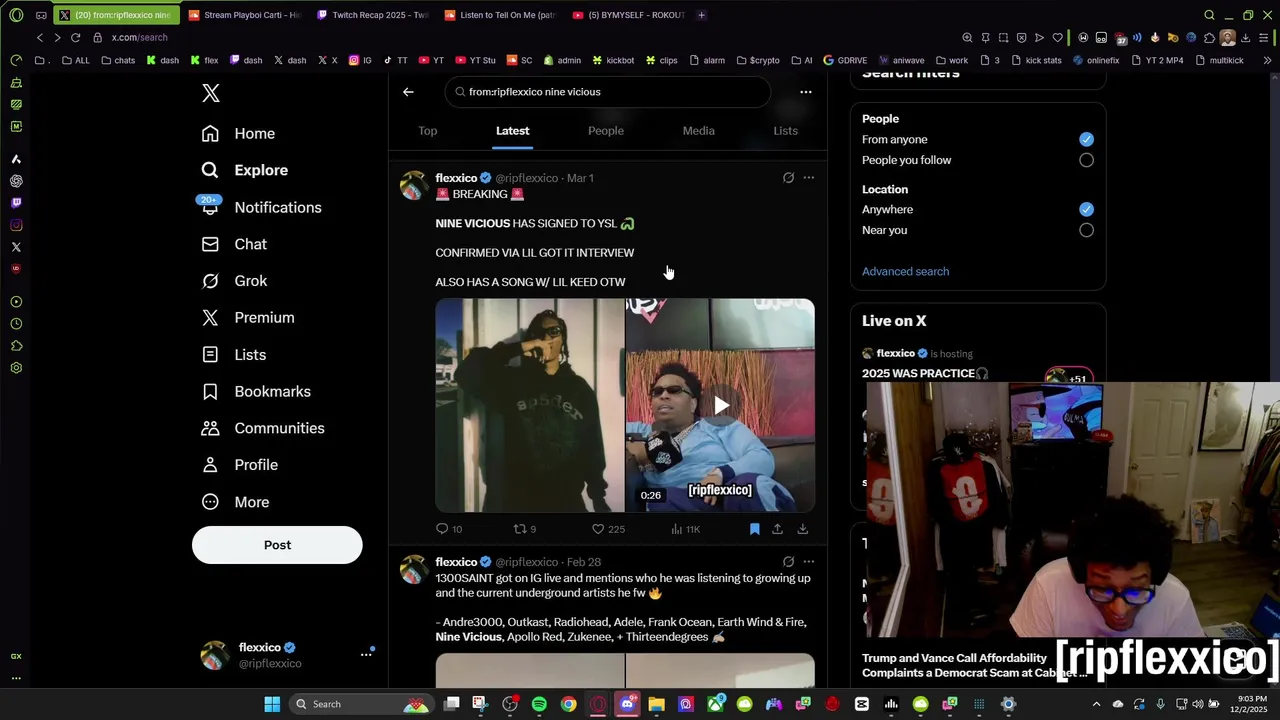
Task: Open Twitch in the browser sidebar
Action: tap(16, 203)
